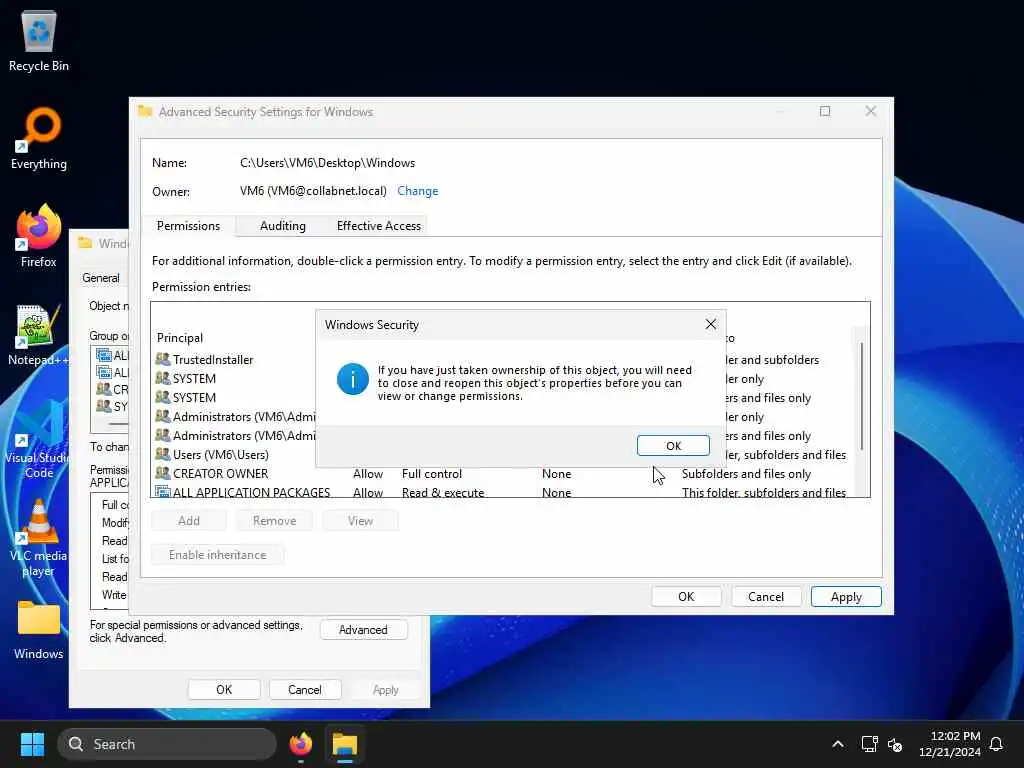Click Full control access for CREATOR OWNER
The width and height of the screenshot is (1024, 768).
point(432,473)
